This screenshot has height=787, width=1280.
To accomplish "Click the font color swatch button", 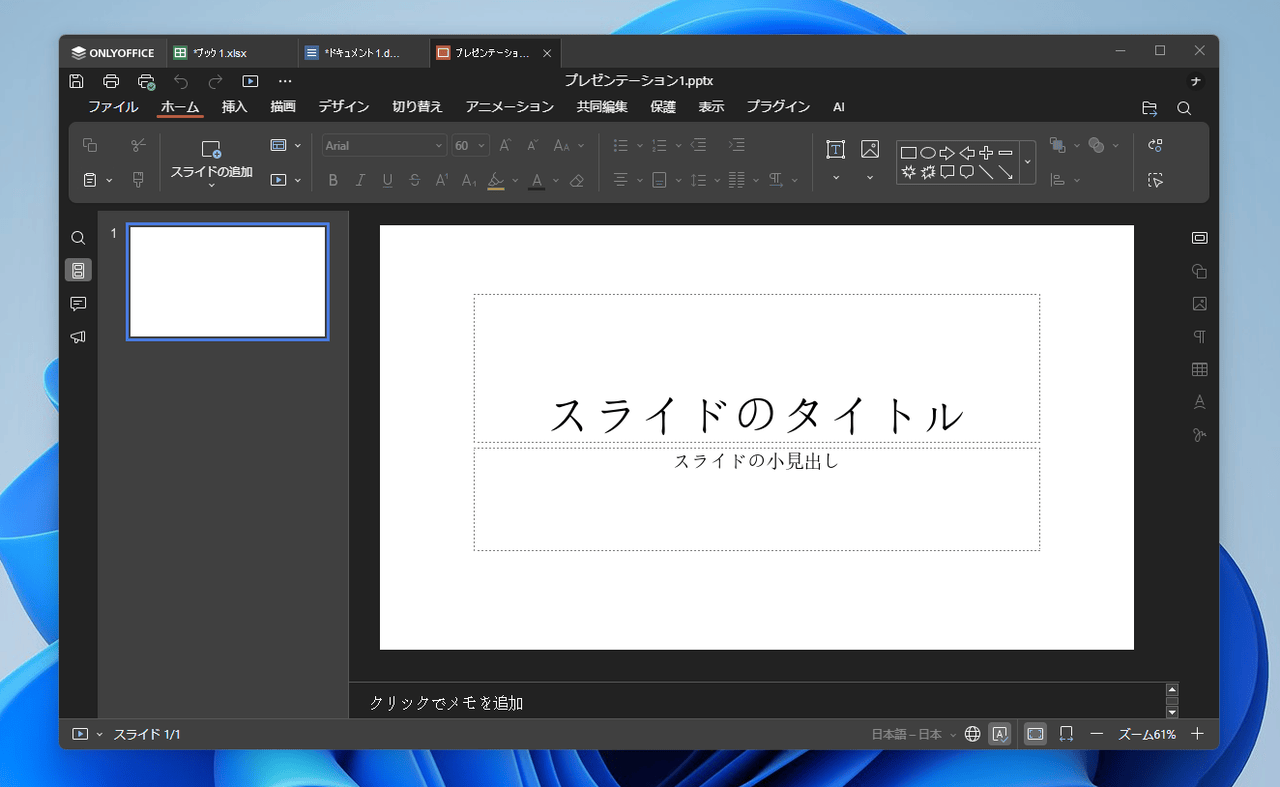I will (537, 180).
